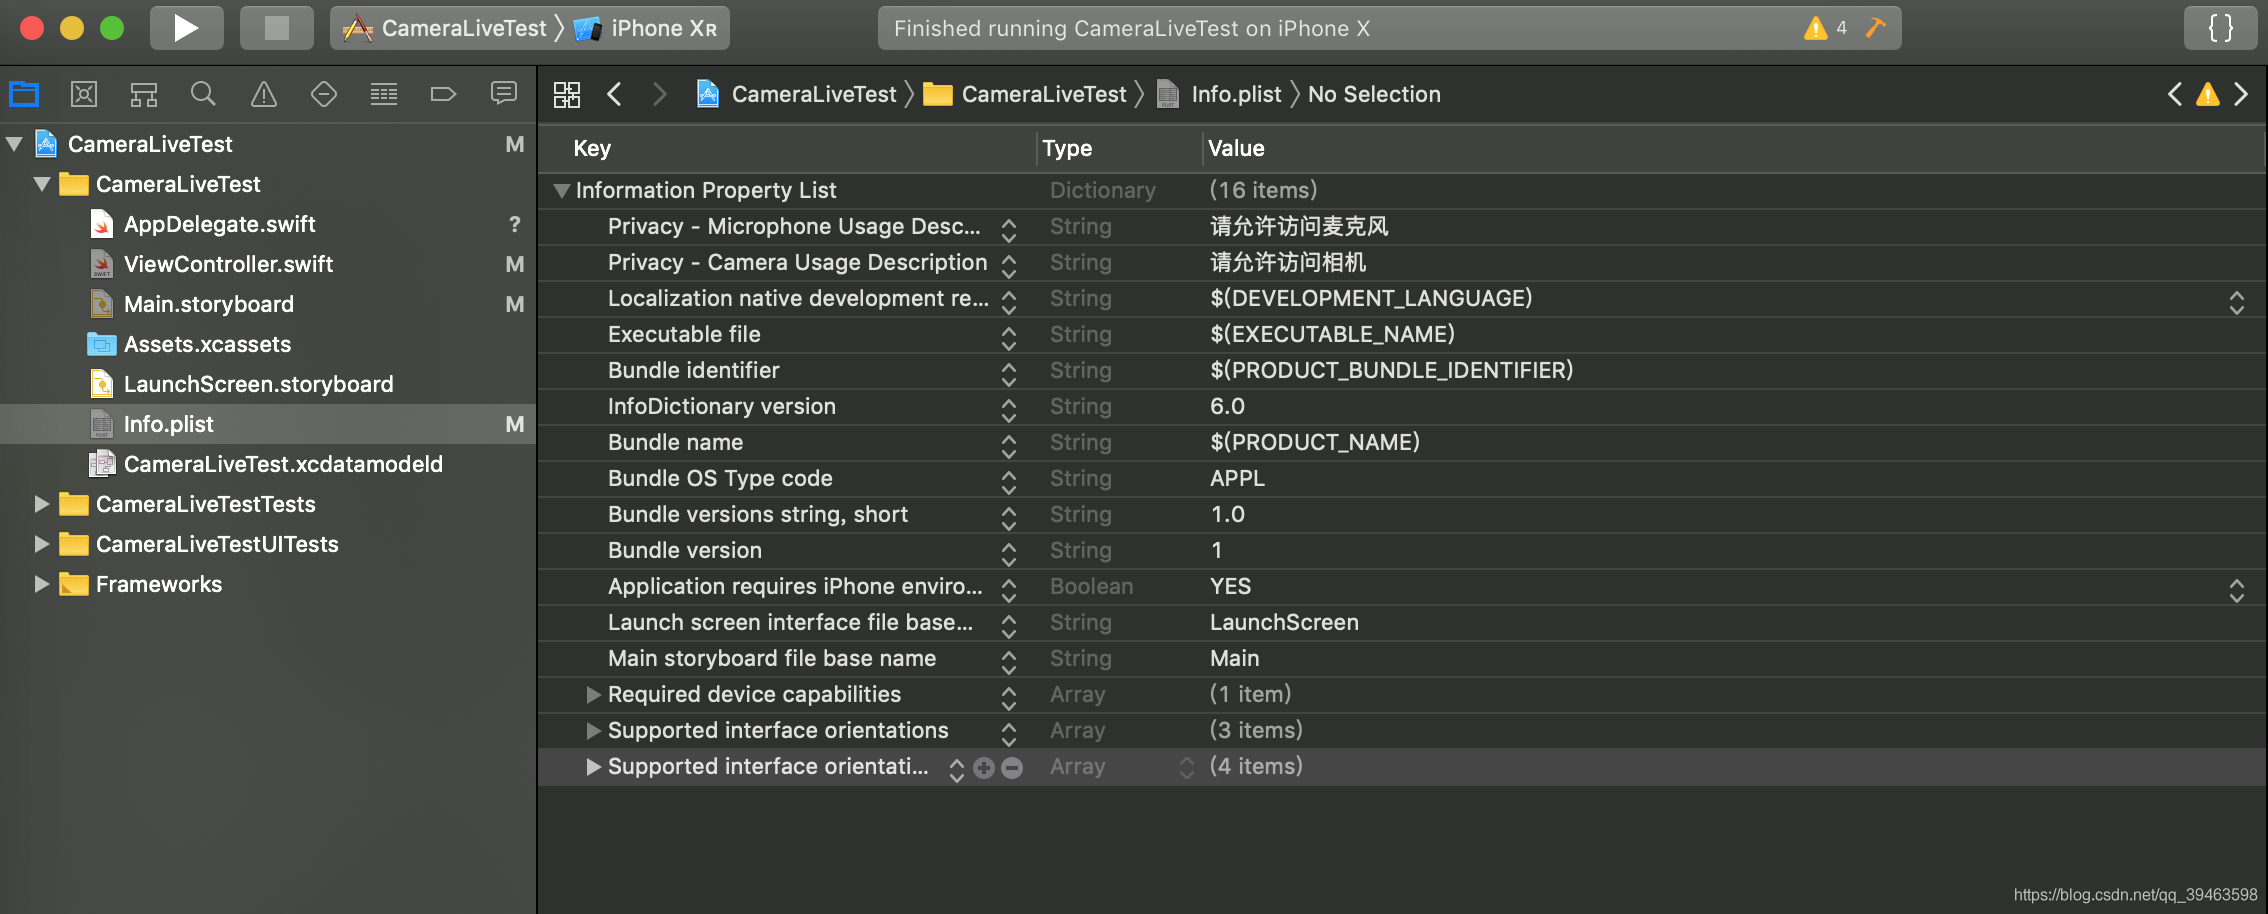Collapse Information Property List dictionary
Image resolution: width=2268 pixels, height=914 pixels.
(562, 190)
